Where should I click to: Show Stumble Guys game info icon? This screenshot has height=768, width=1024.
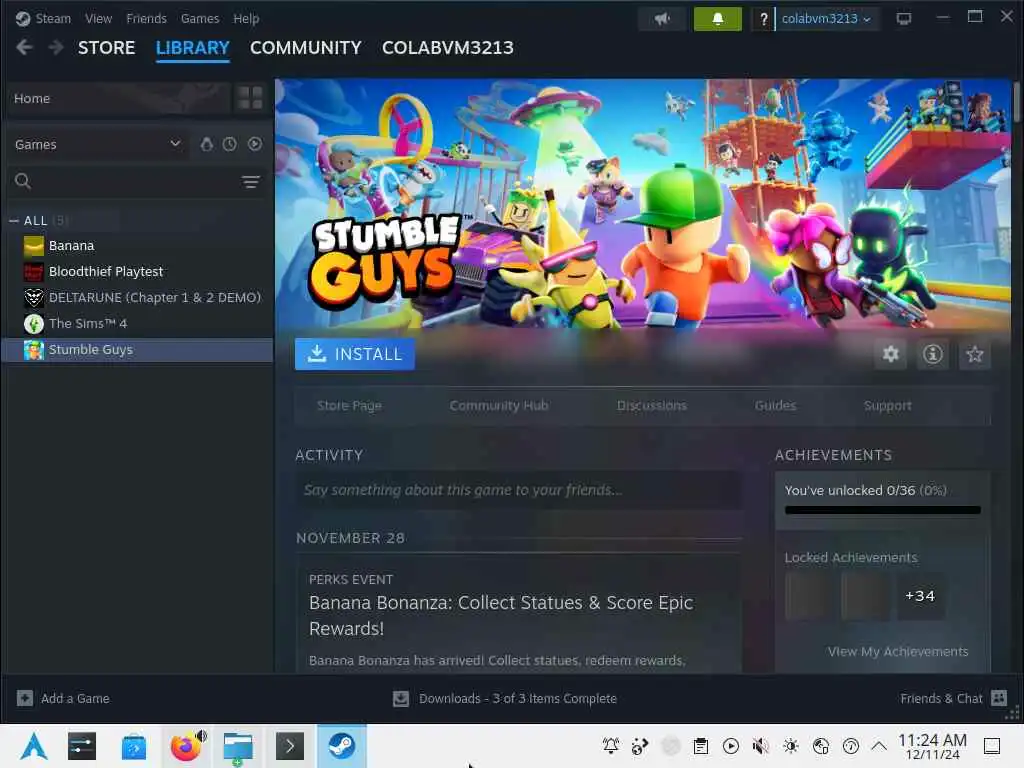pos(933,354)
